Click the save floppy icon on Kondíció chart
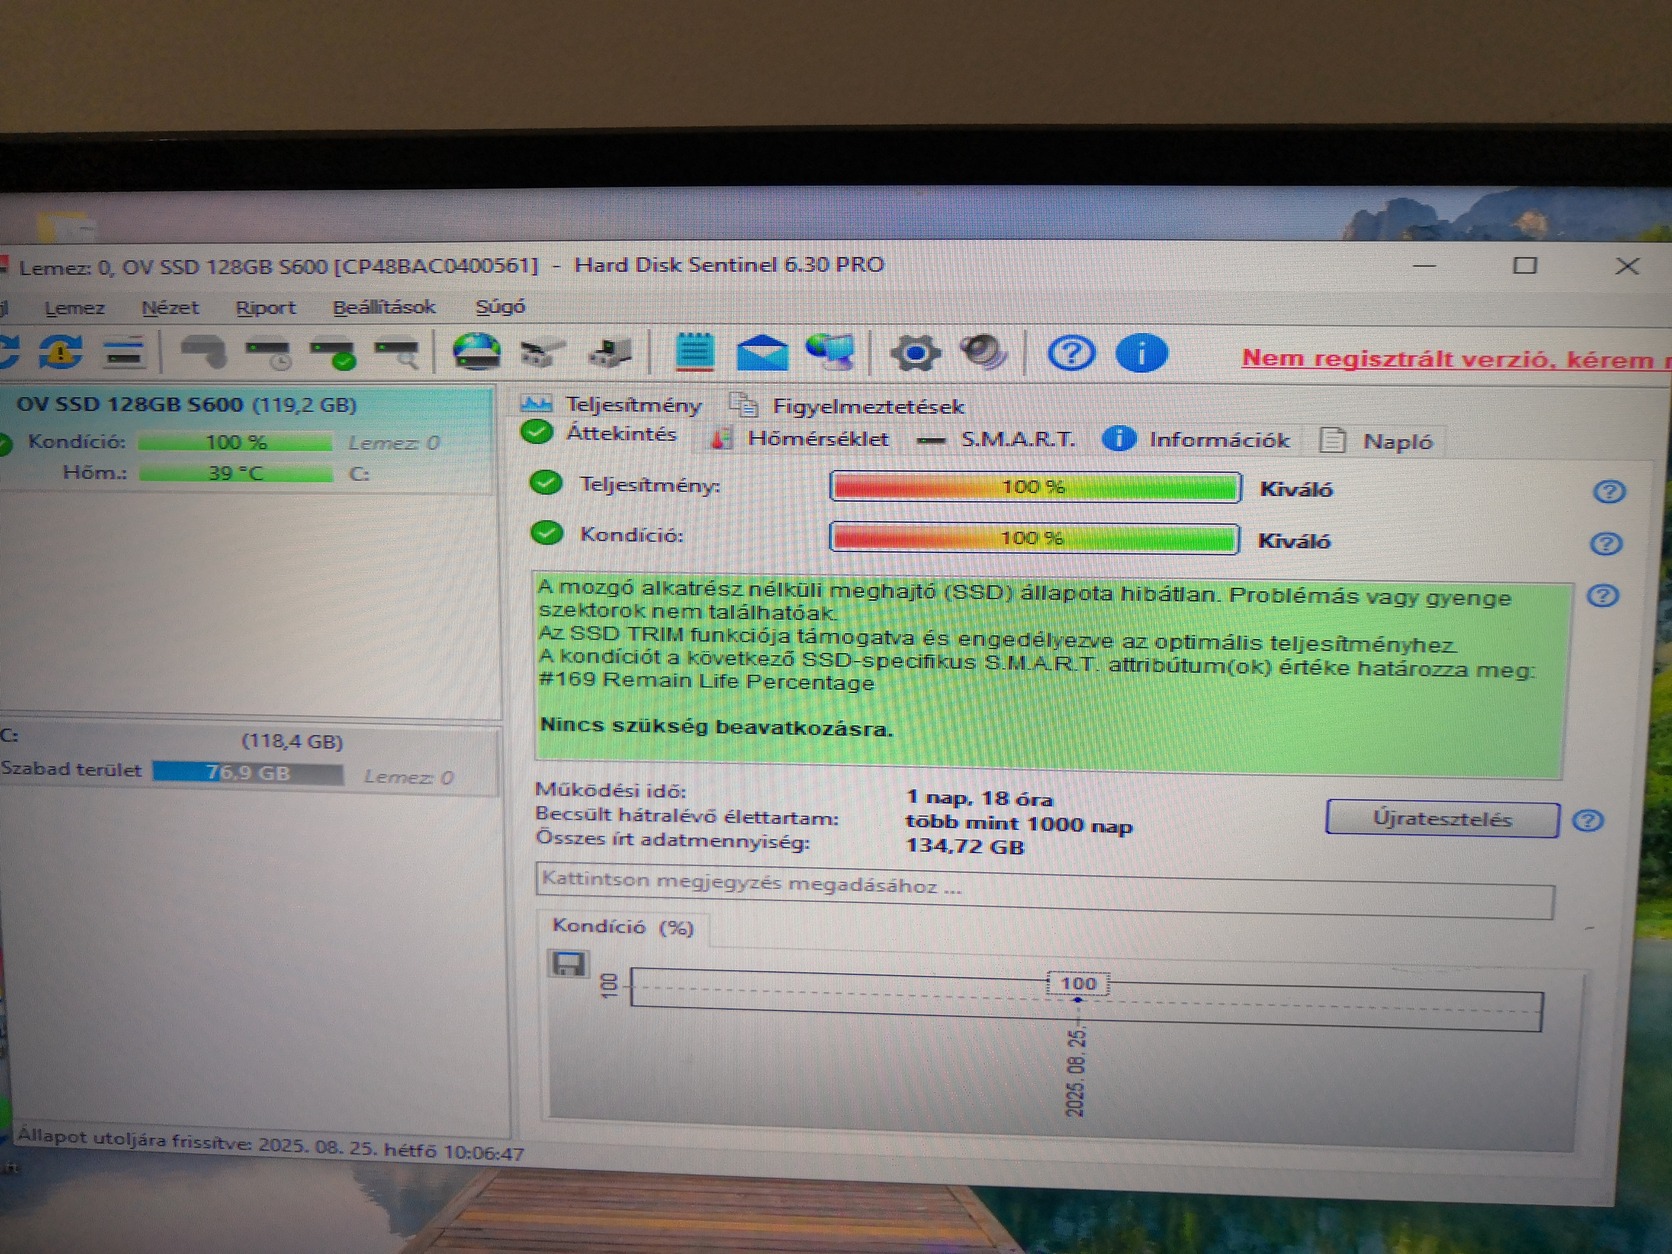Image resolution: width=1672 pixels, height=1254 pixels. [568, 964]
